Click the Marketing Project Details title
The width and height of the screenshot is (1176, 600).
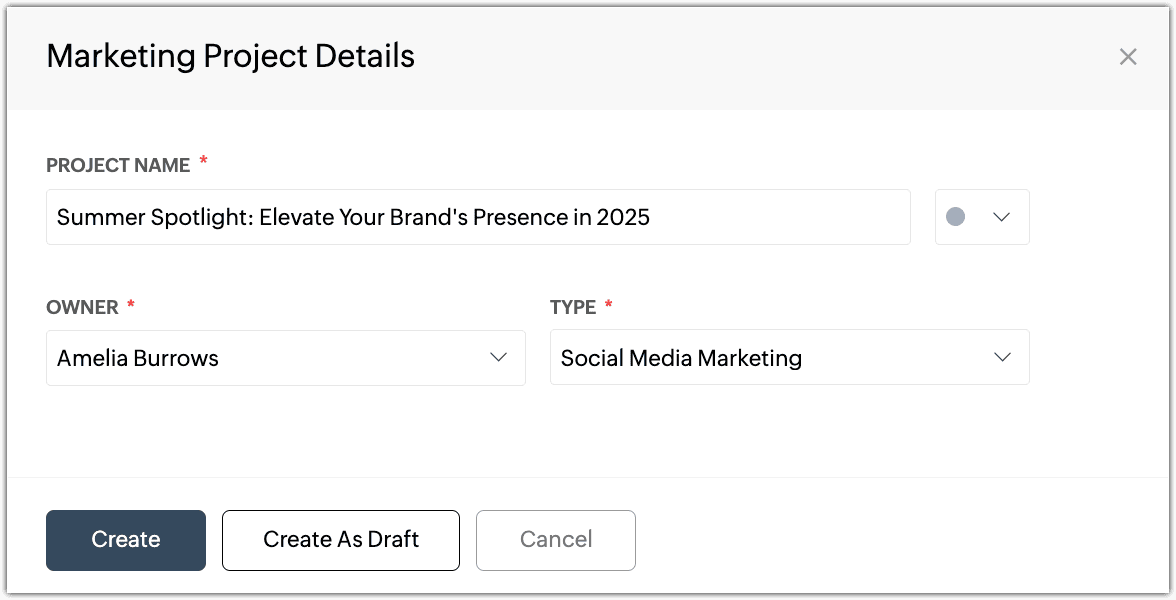point(230,56)
